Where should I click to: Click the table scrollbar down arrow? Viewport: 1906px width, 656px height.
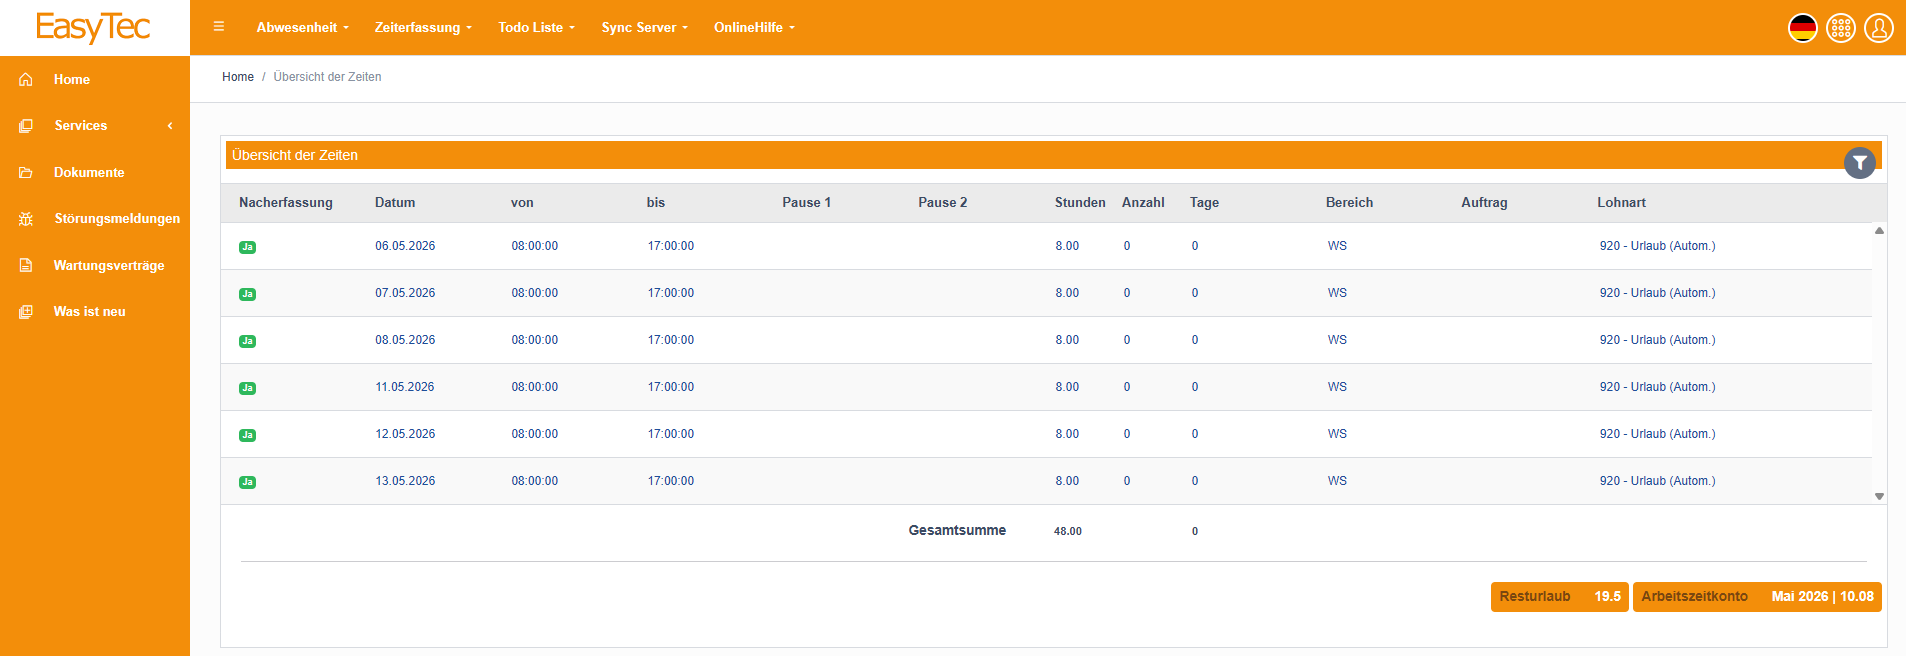click(x=1879, y=496)
